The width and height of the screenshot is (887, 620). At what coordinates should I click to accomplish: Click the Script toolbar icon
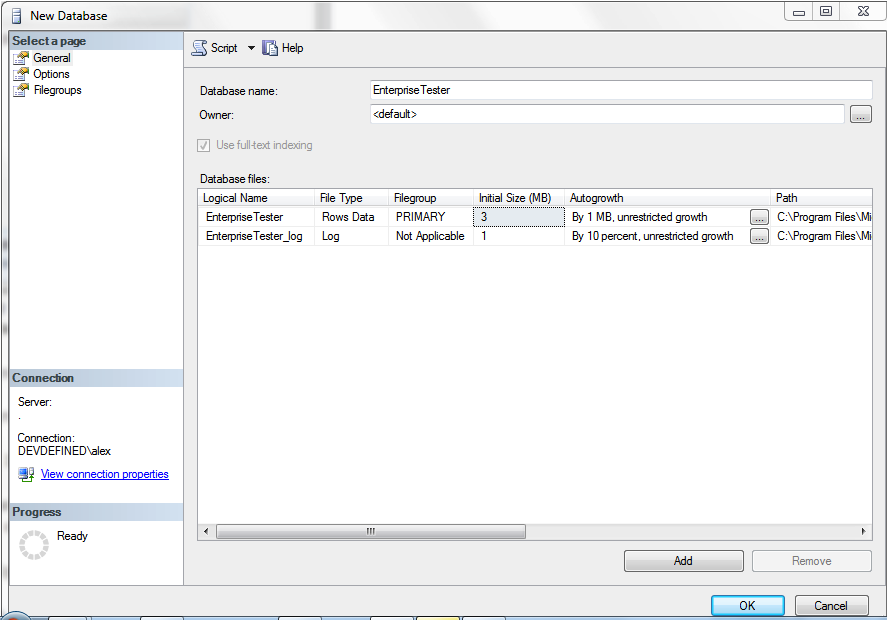[199, 48]
